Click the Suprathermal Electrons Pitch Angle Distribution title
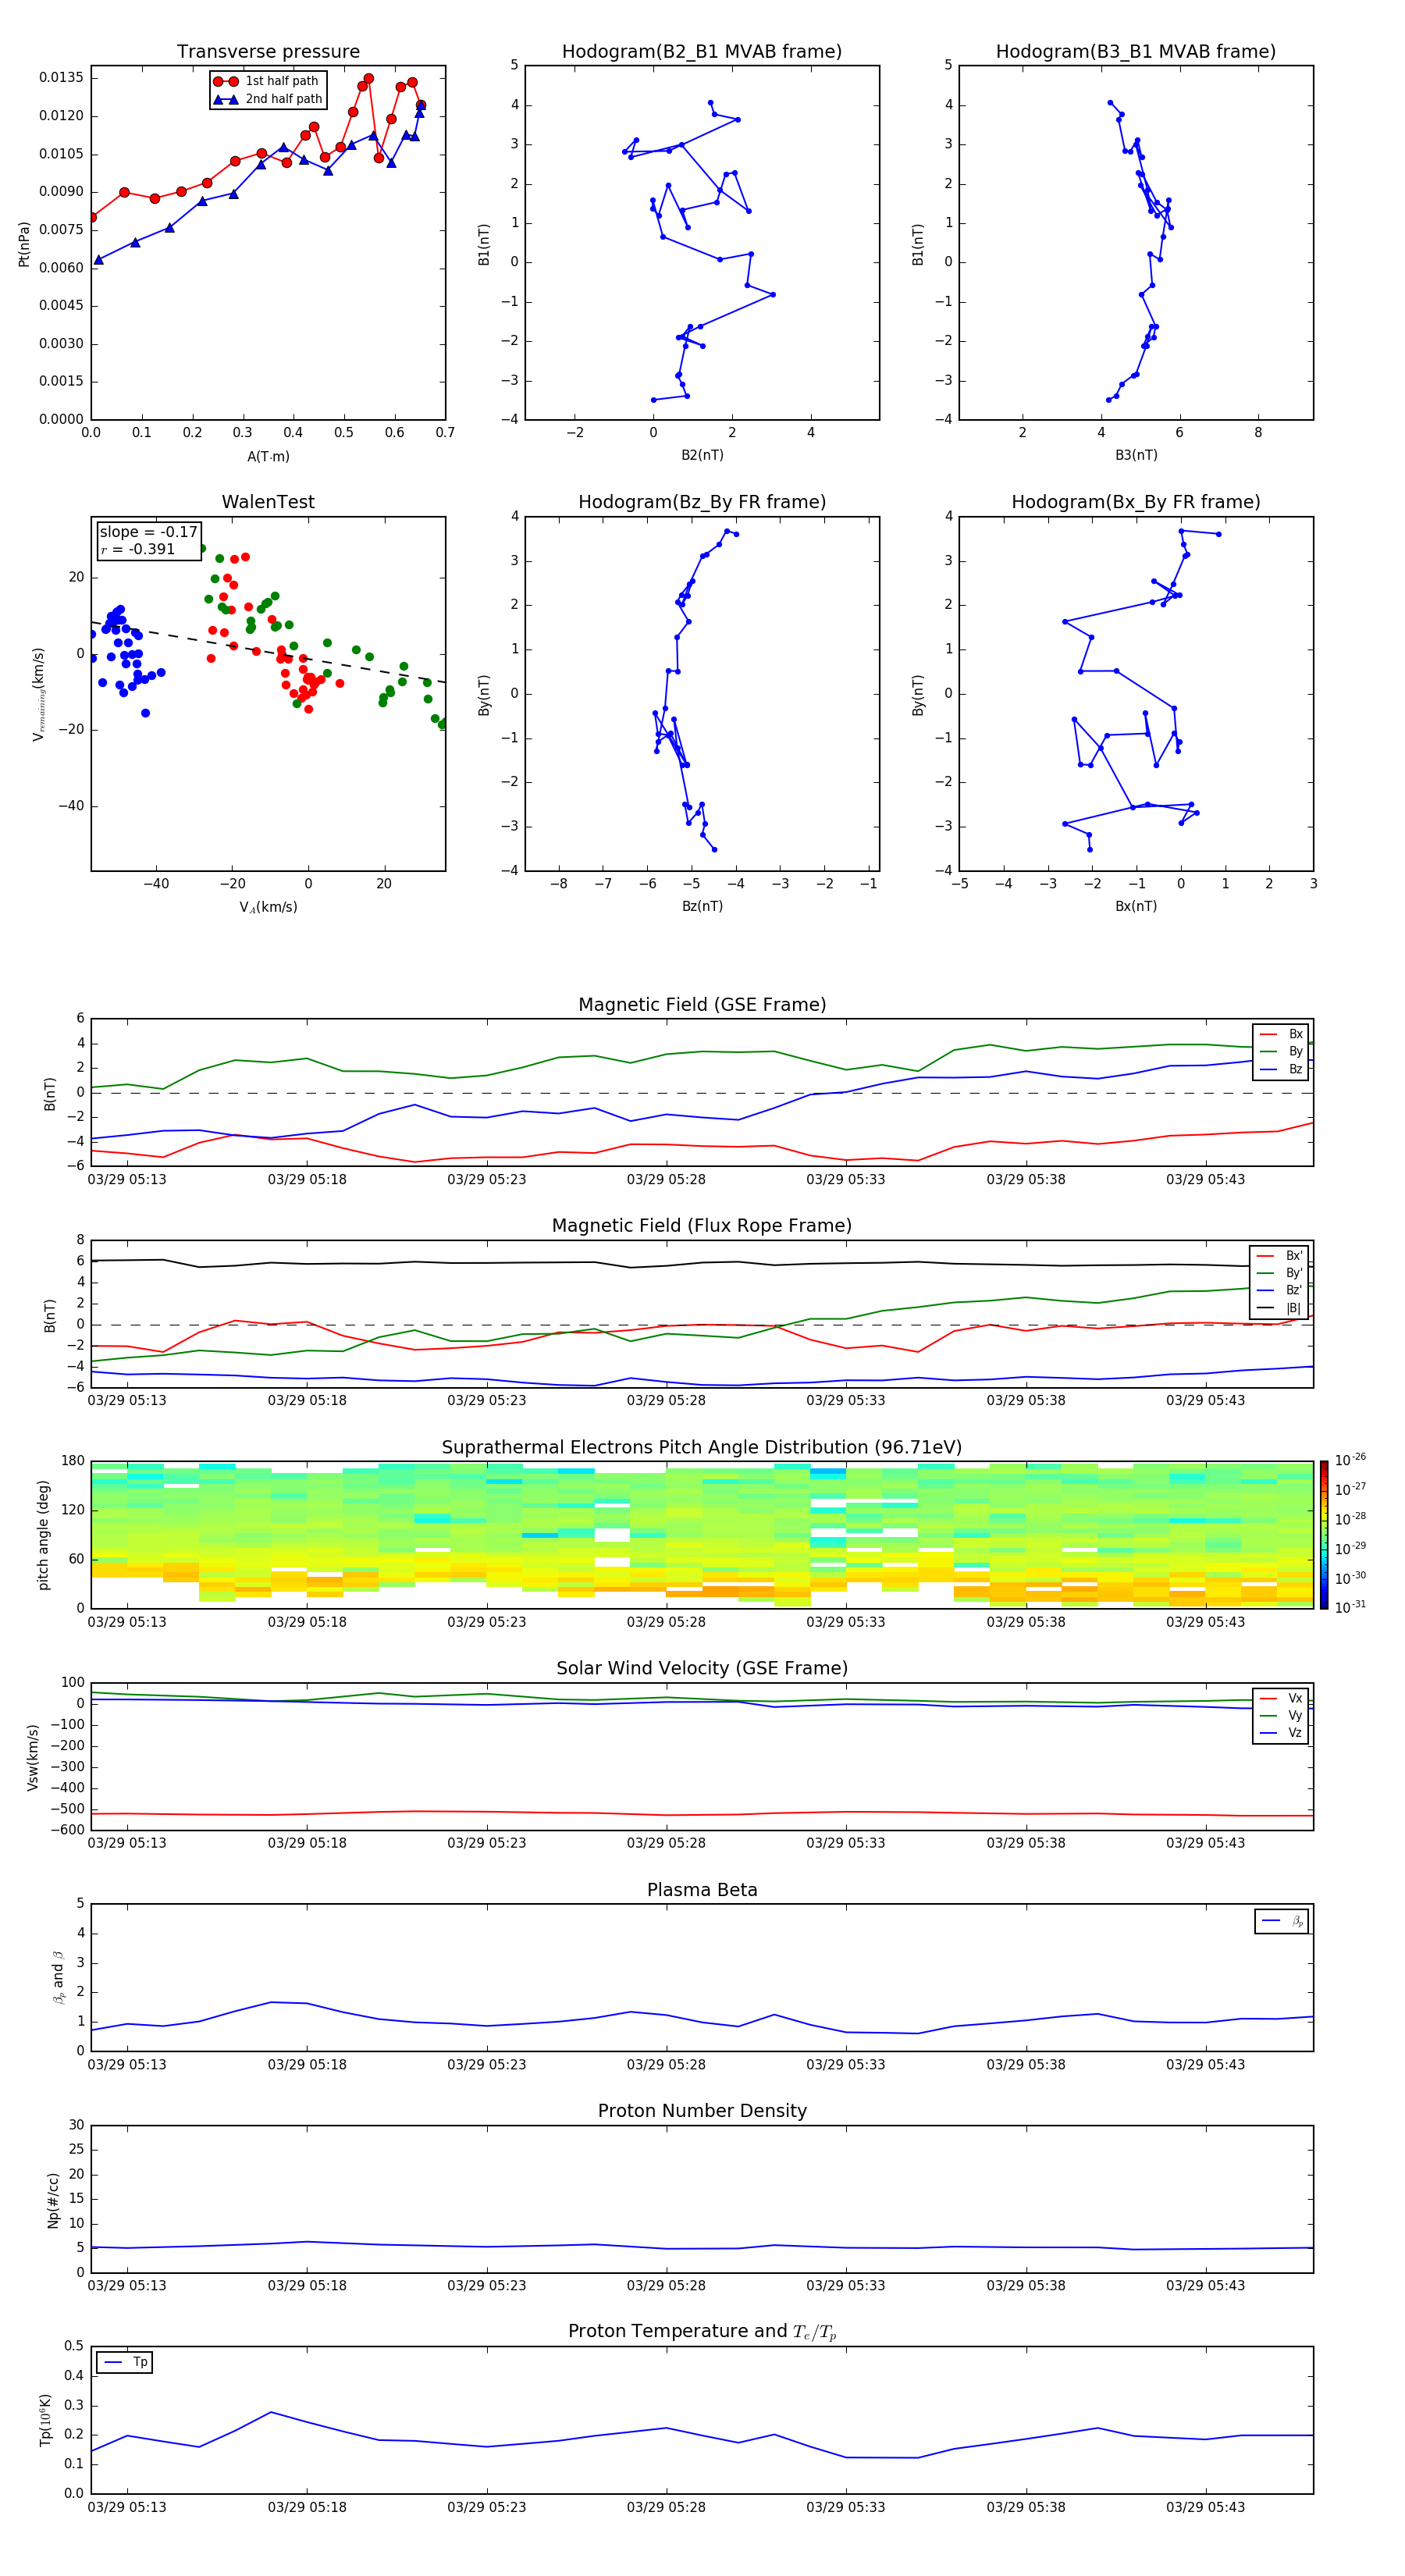Image resolution: width=1405 pixels, height=2576 pixels. (x=701, y=1447)
